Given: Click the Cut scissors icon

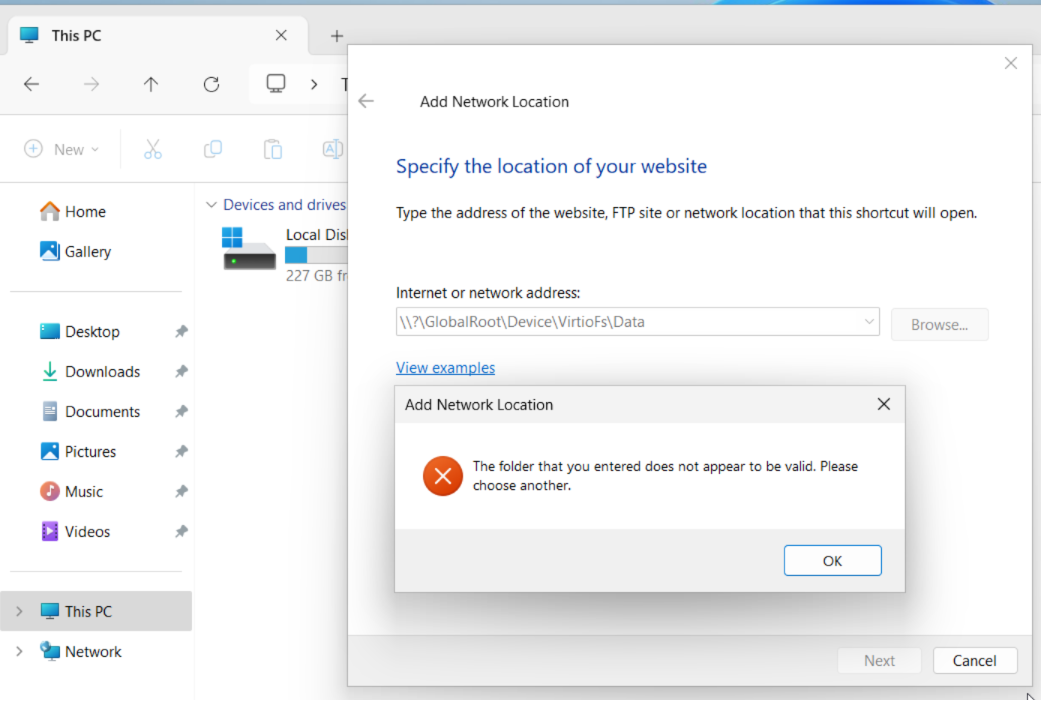Looking at the screenshot, I should coord(152,149).
